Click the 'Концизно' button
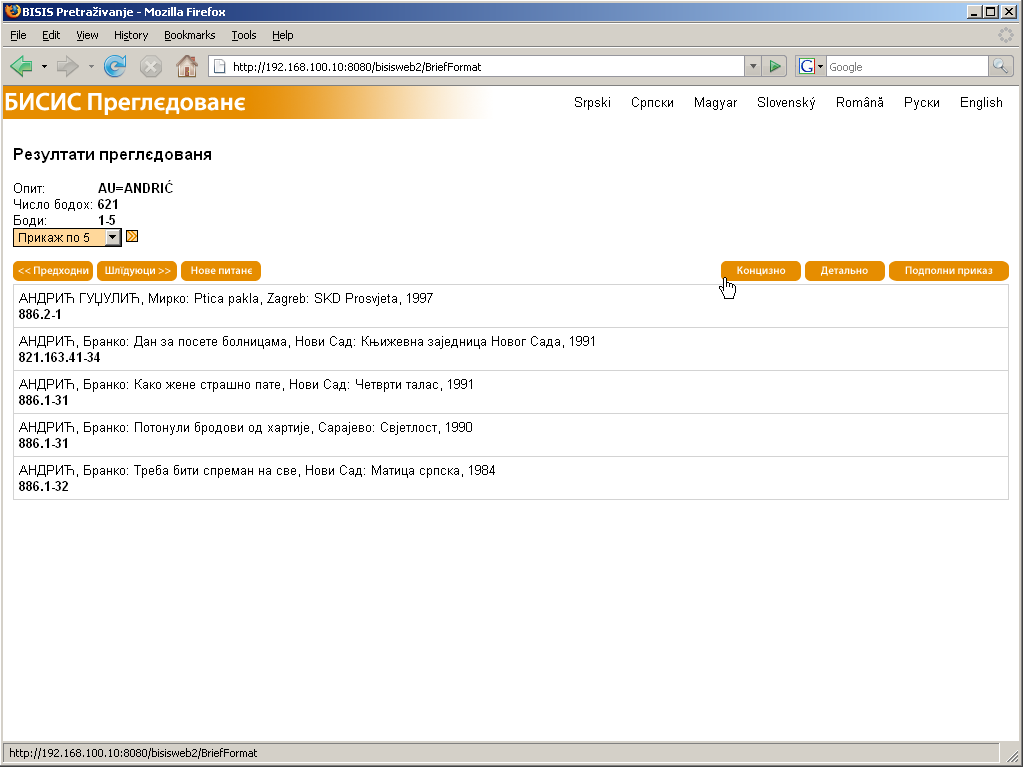The height and width of the screenshot is (767, 1023). [761, 271]
